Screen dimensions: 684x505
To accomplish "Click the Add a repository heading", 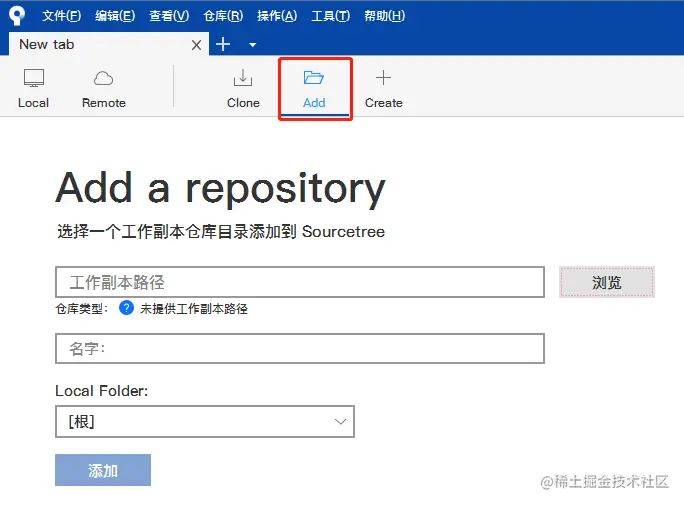I will point(221,188).
